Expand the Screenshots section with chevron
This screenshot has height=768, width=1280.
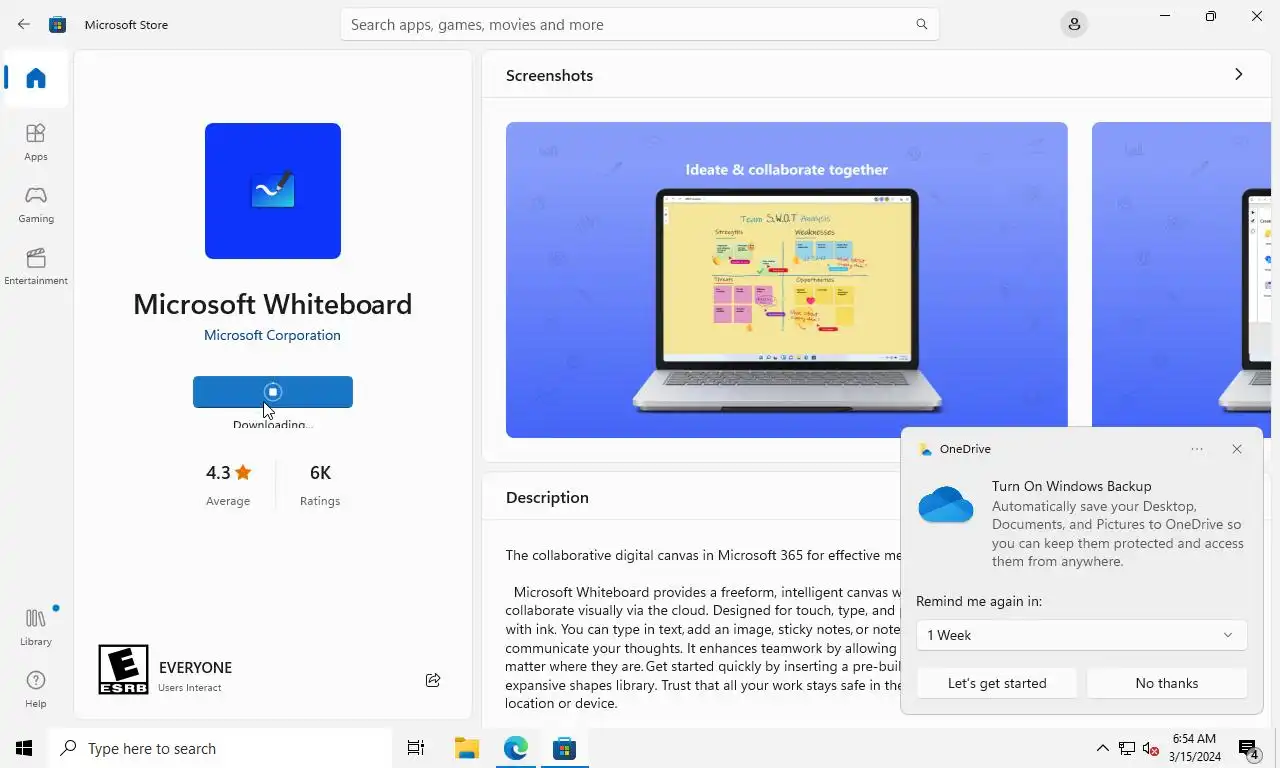pos(1238,75)
